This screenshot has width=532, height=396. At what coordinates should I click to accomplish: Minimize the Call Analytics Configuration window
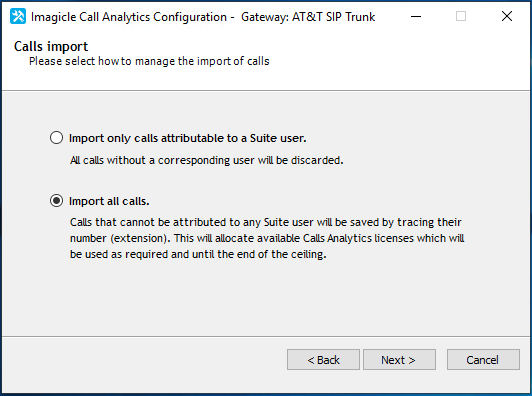(x=416, y=16)
